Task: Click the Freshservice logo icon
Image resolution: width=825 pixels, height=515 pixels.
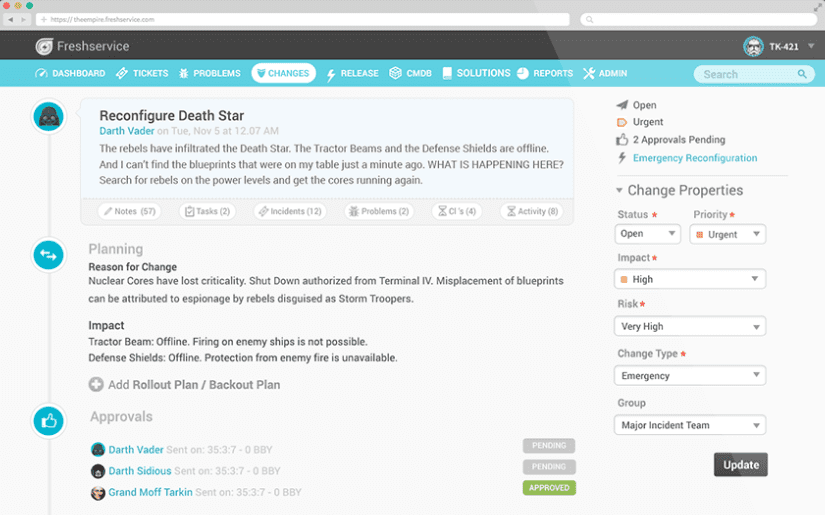Action: (x=44, y=46)
